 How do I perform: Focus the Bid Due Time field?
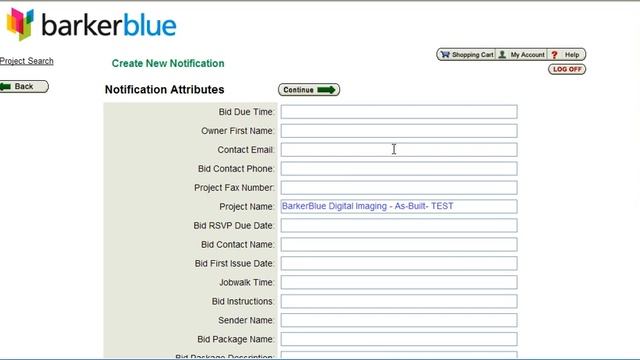coord(399,112)
